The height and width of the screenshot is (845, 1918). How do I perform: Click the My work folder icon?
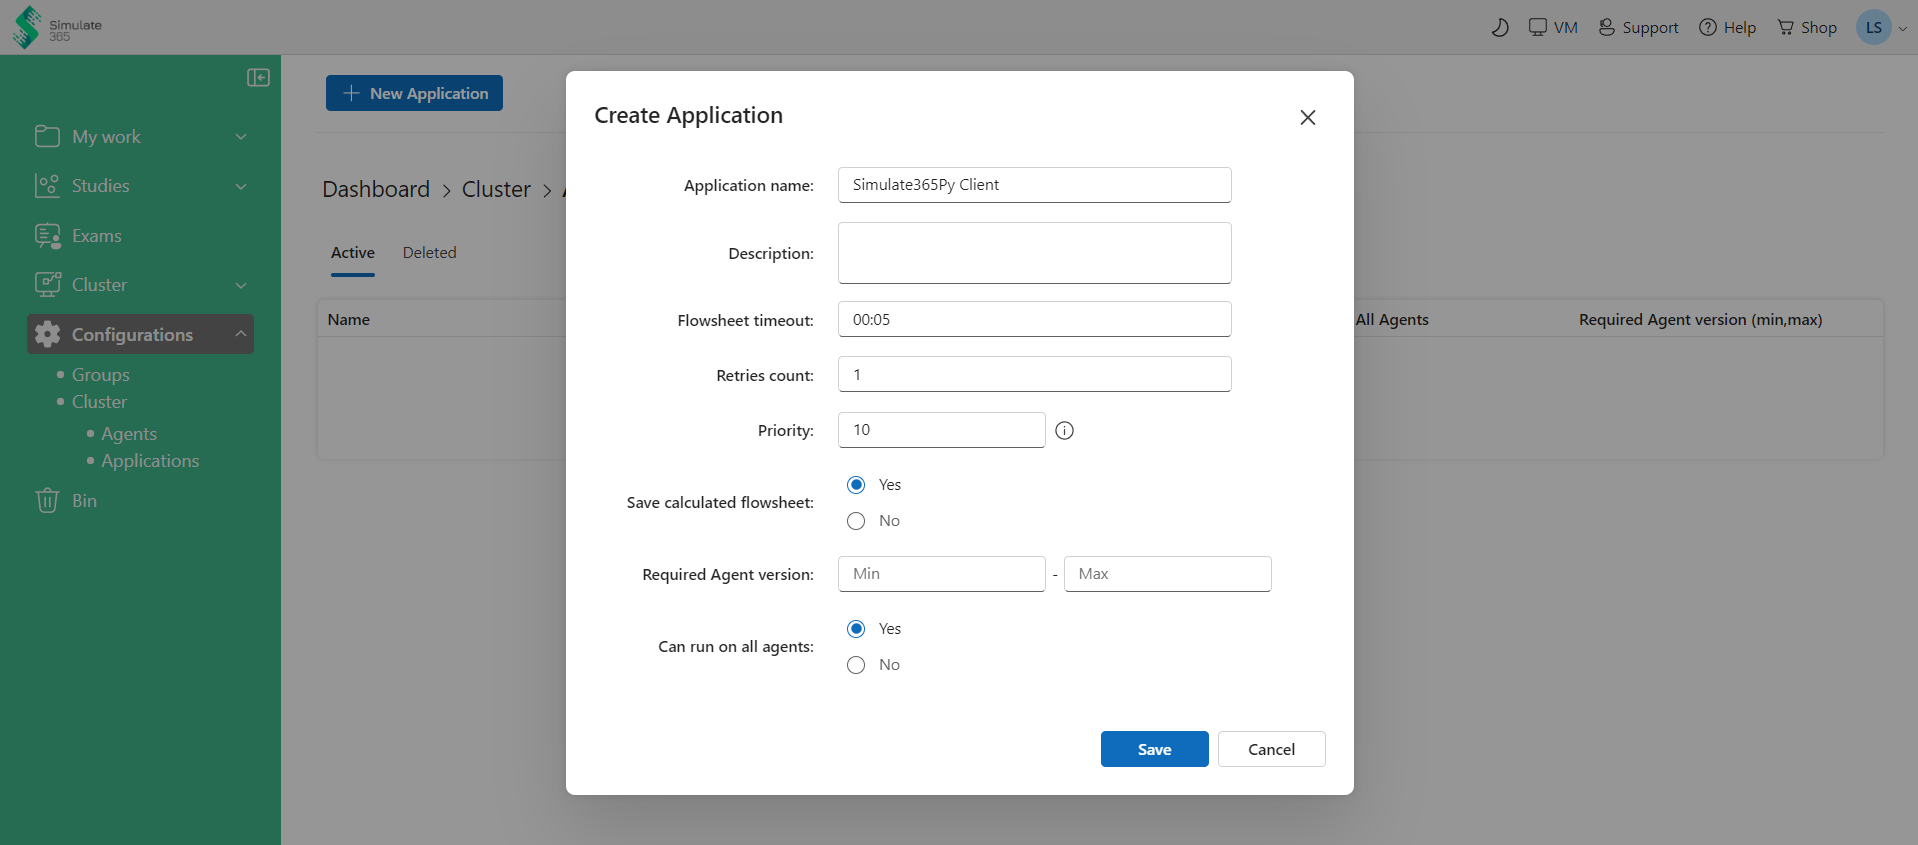47,136
